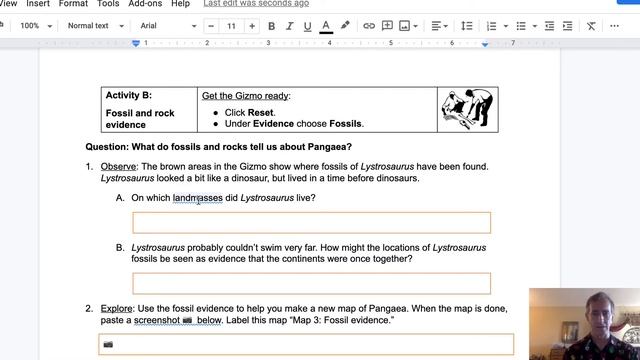
Task: Open 'Last edit was seconds ago' history link
Action: click(x=256, y=4)
